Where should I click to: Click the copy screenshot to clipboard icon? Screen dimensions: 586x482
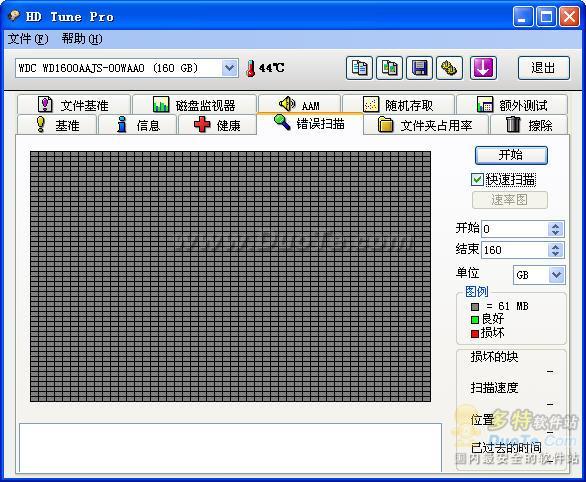[389, 68]
